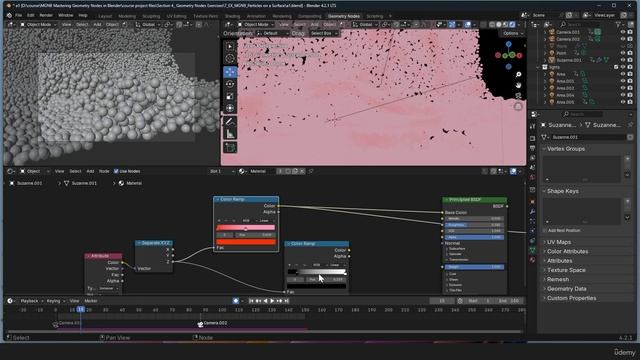Select the Annotate tool in the viewport toolbar
Image resolution: width=640 pixels, height=360 pixels.
click(230, 122)
